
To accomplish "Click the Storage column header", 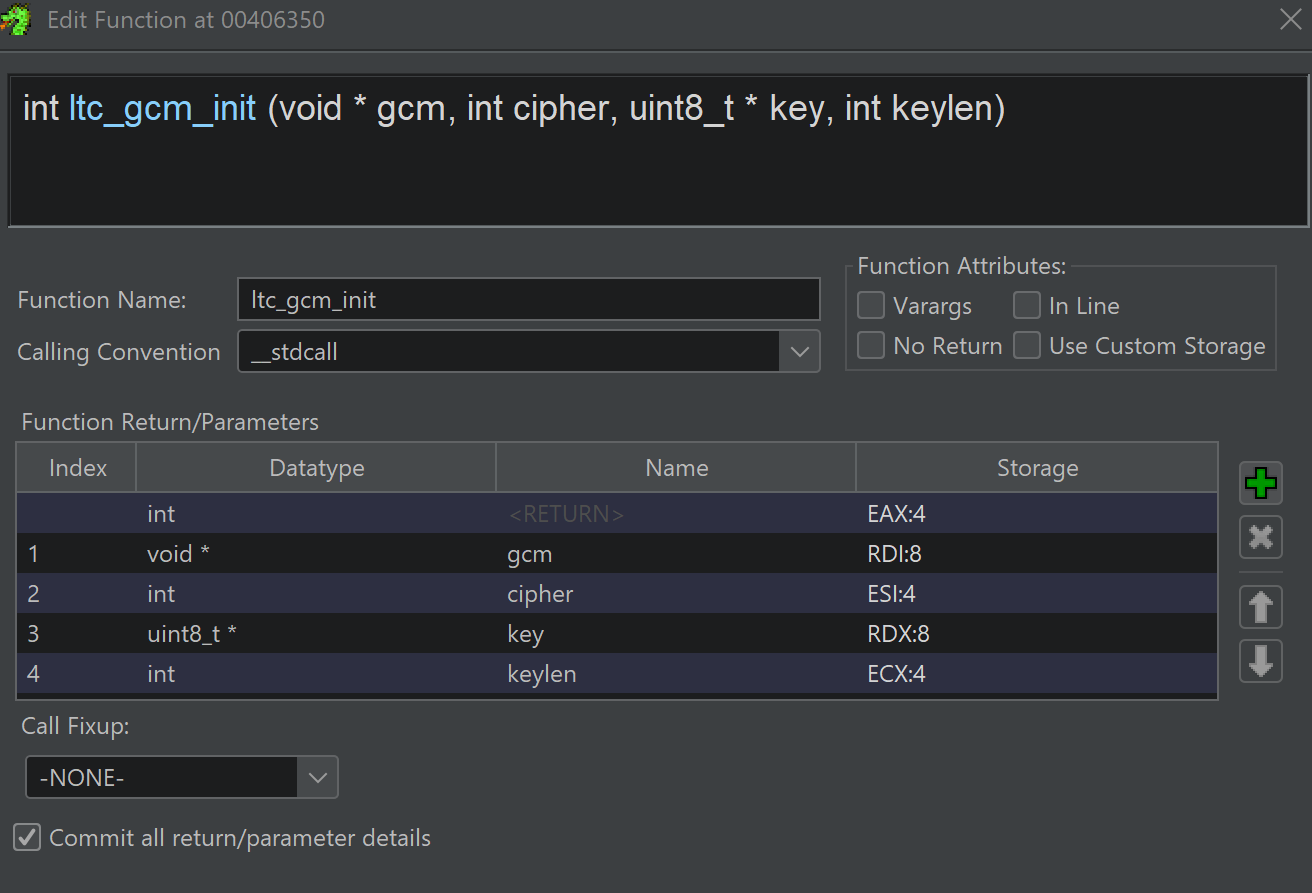I will 1037,468.
